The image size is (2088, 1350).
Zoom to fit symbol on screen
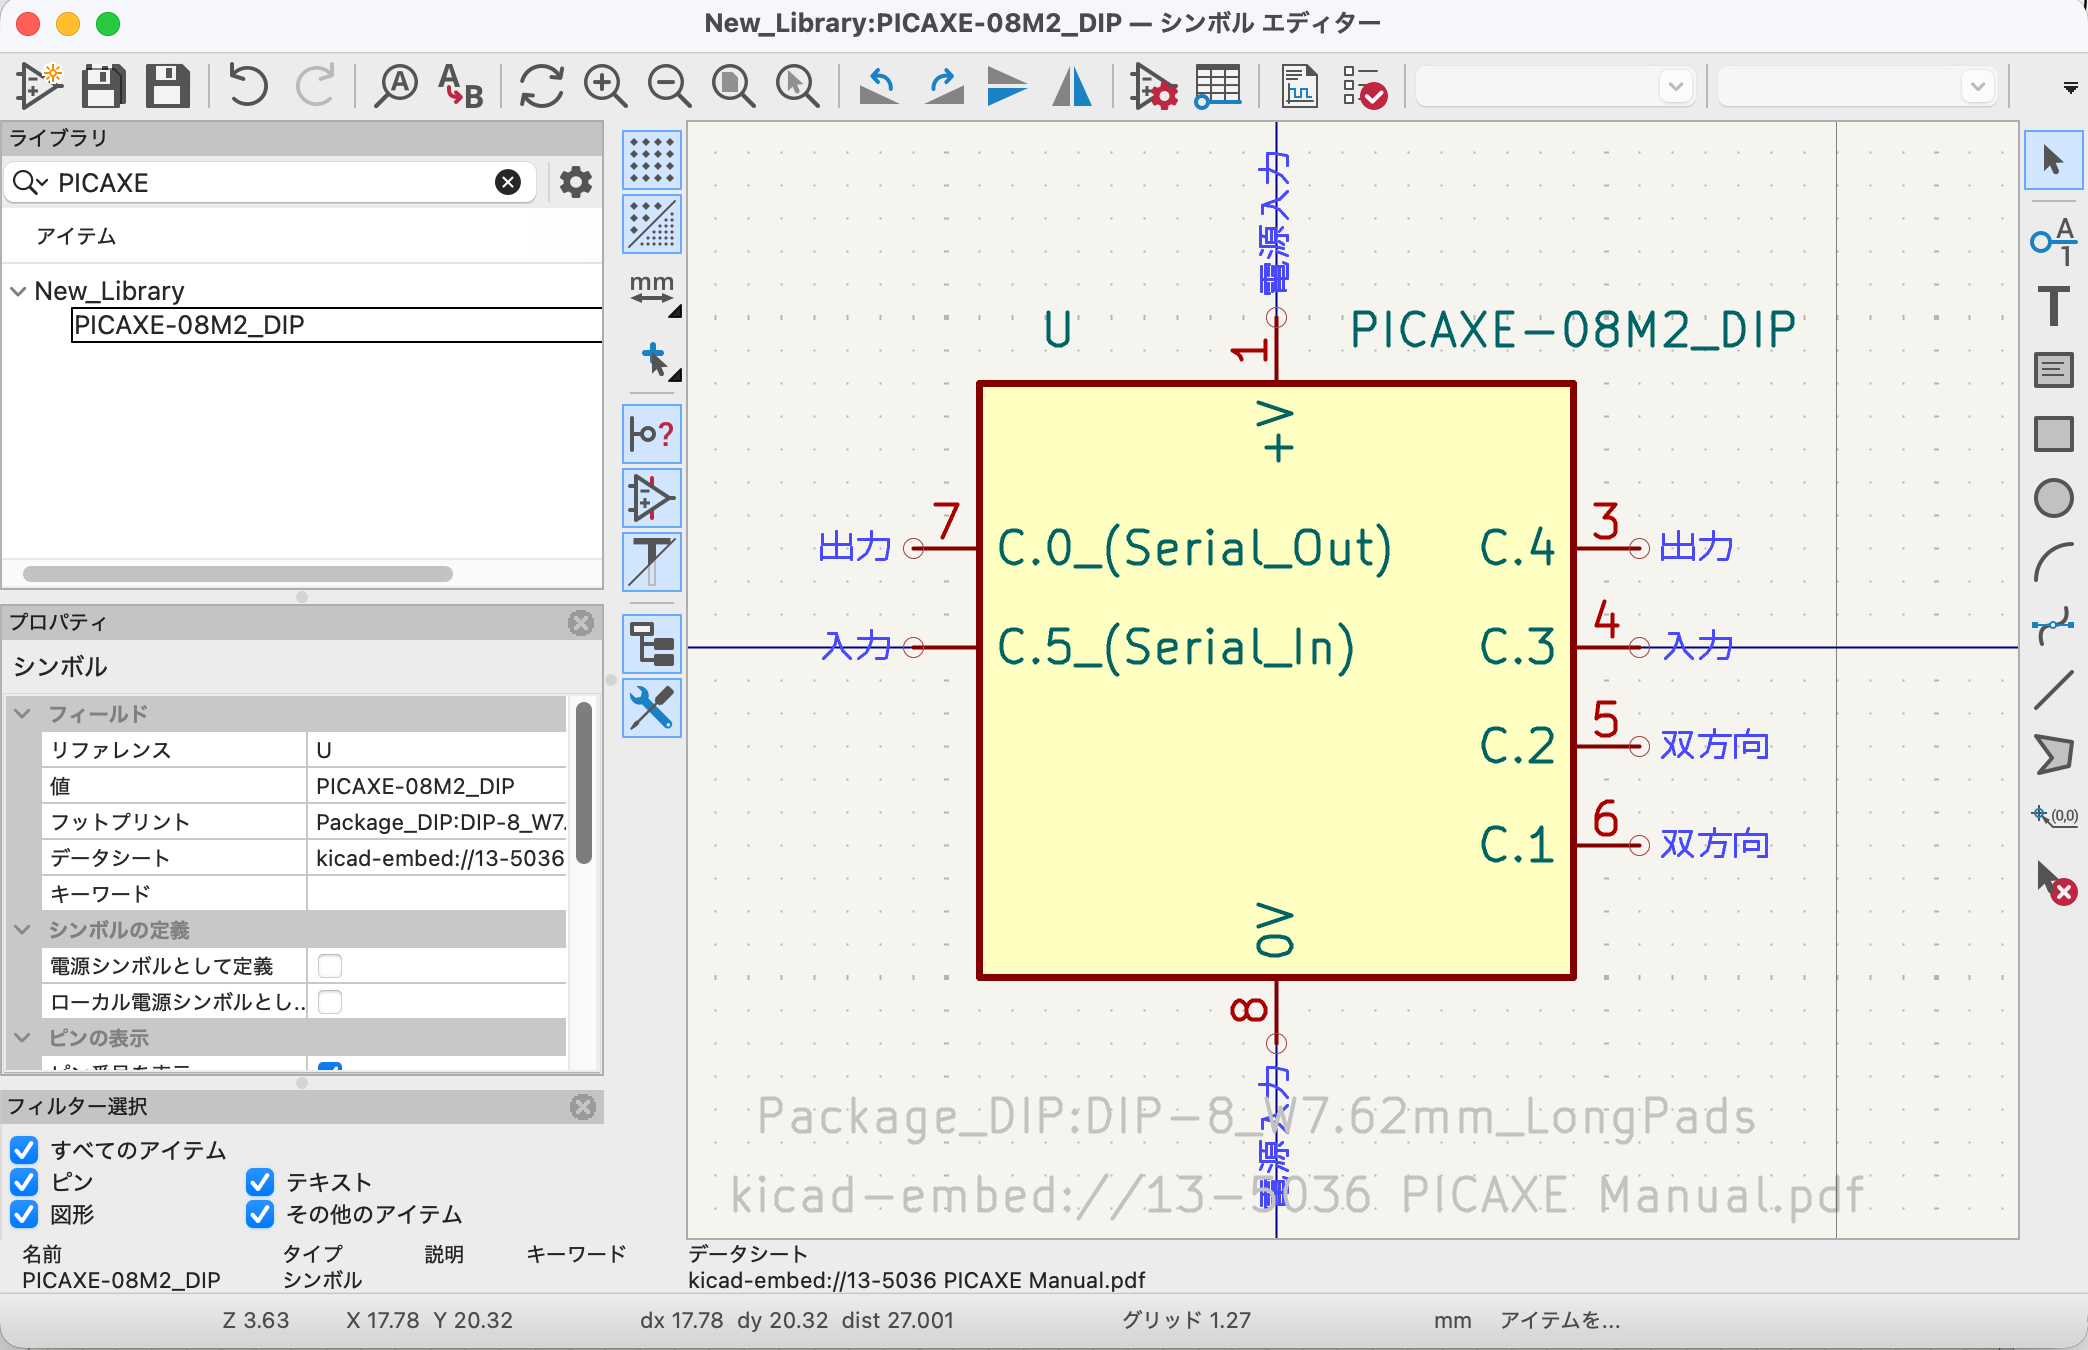(x=733, y=86)
